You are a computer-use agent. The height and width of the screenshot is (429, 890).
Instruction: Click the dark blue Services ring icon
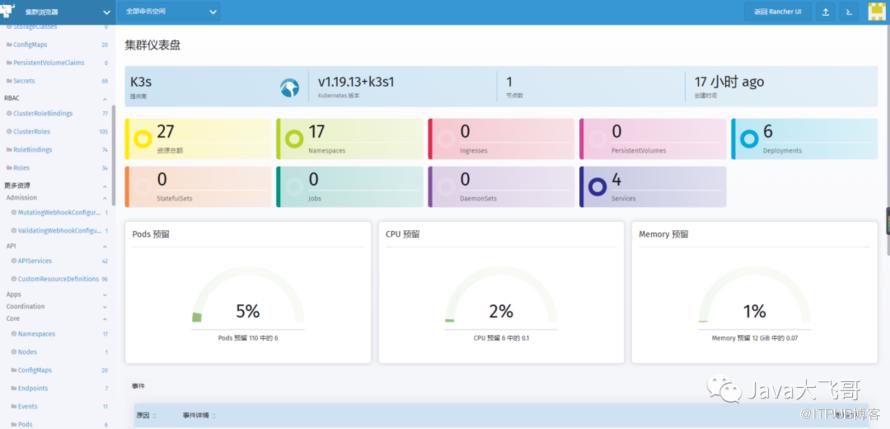point(597,187)
